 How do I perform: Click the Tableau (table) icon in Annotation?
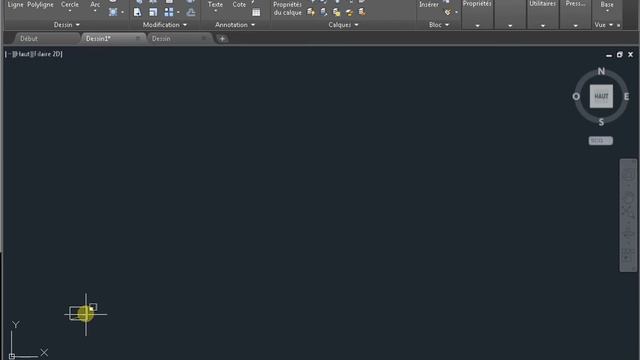(256, 12)
